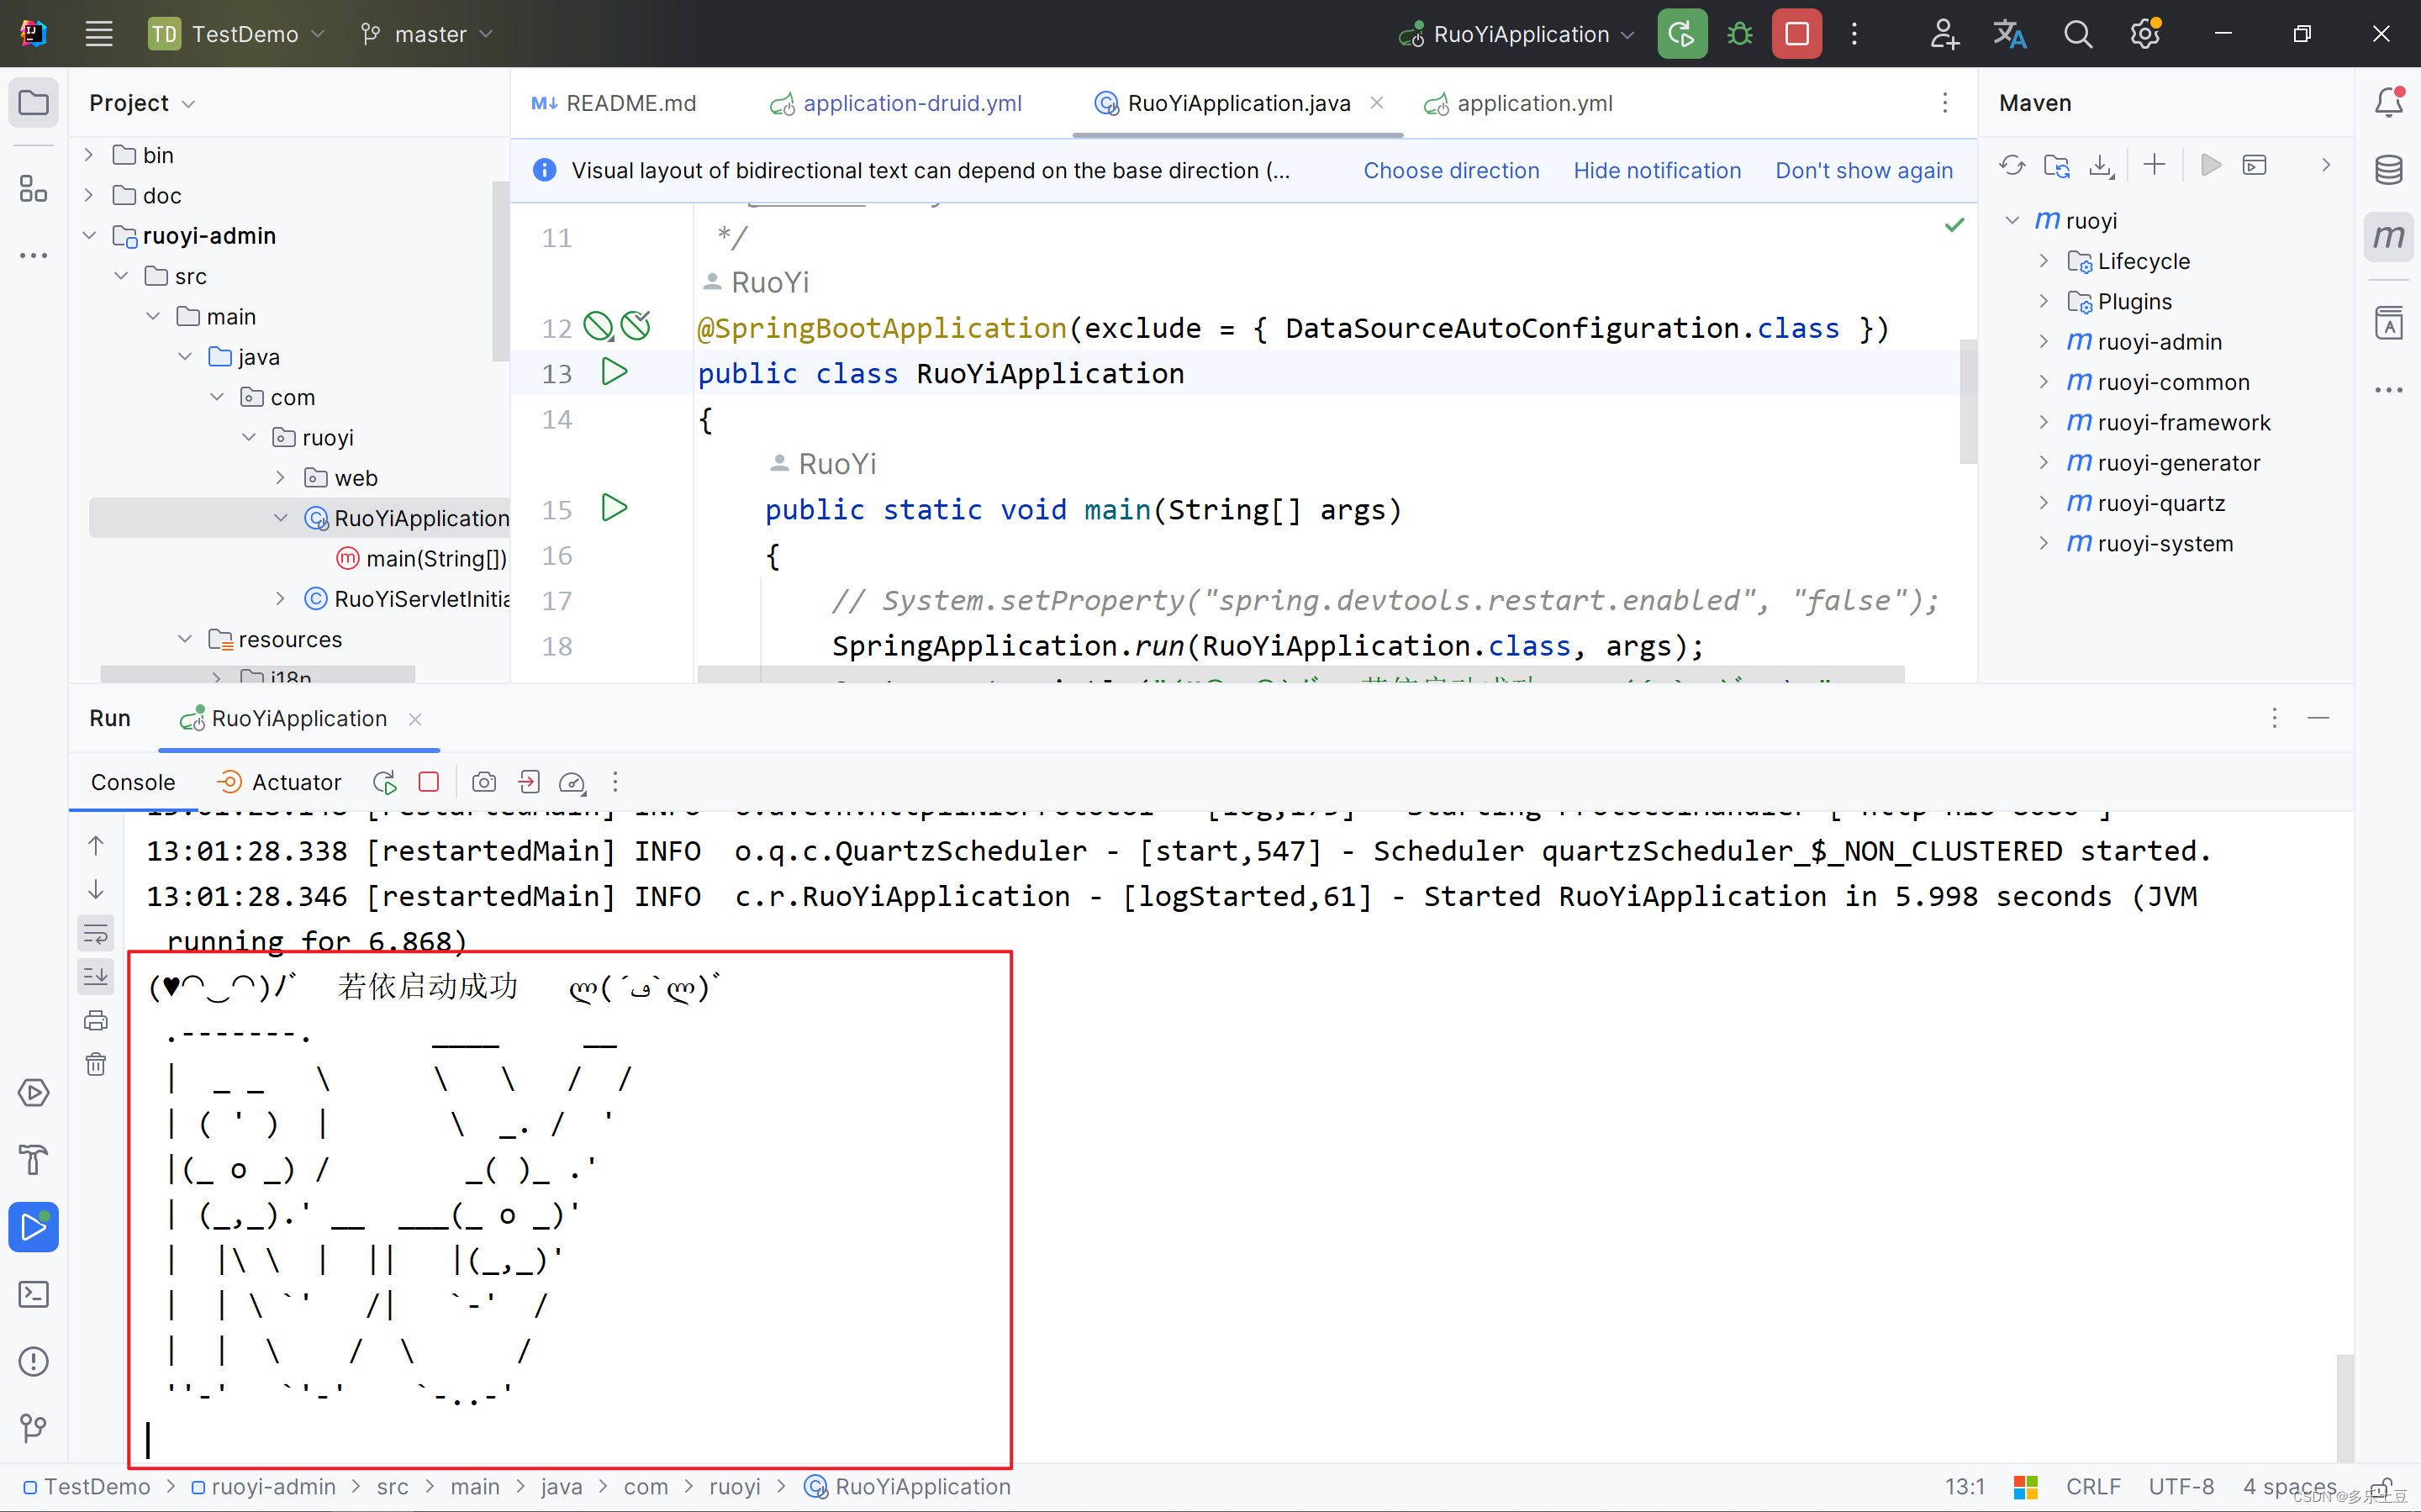Click the Clear All trash icon in console
This screenshot has width=2421, height=1512.
point(96,1064)
